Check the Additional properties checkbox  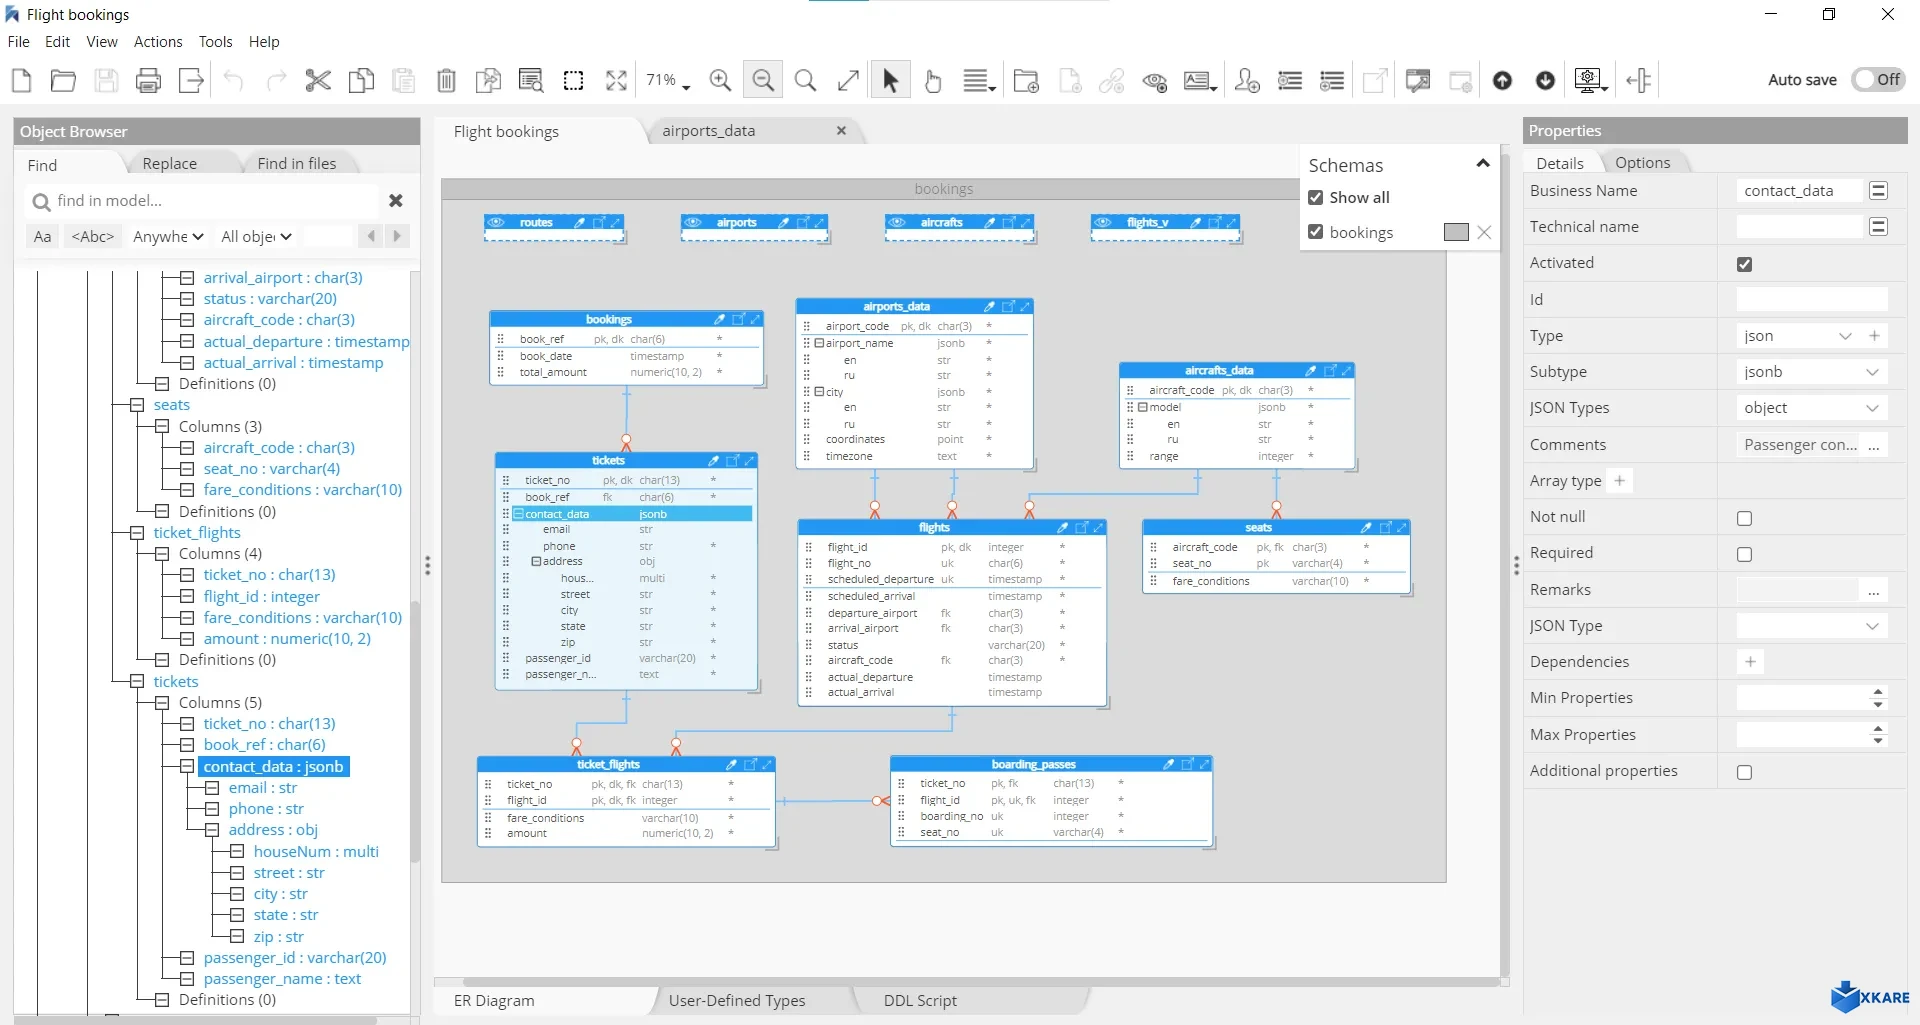[1745, 772]
